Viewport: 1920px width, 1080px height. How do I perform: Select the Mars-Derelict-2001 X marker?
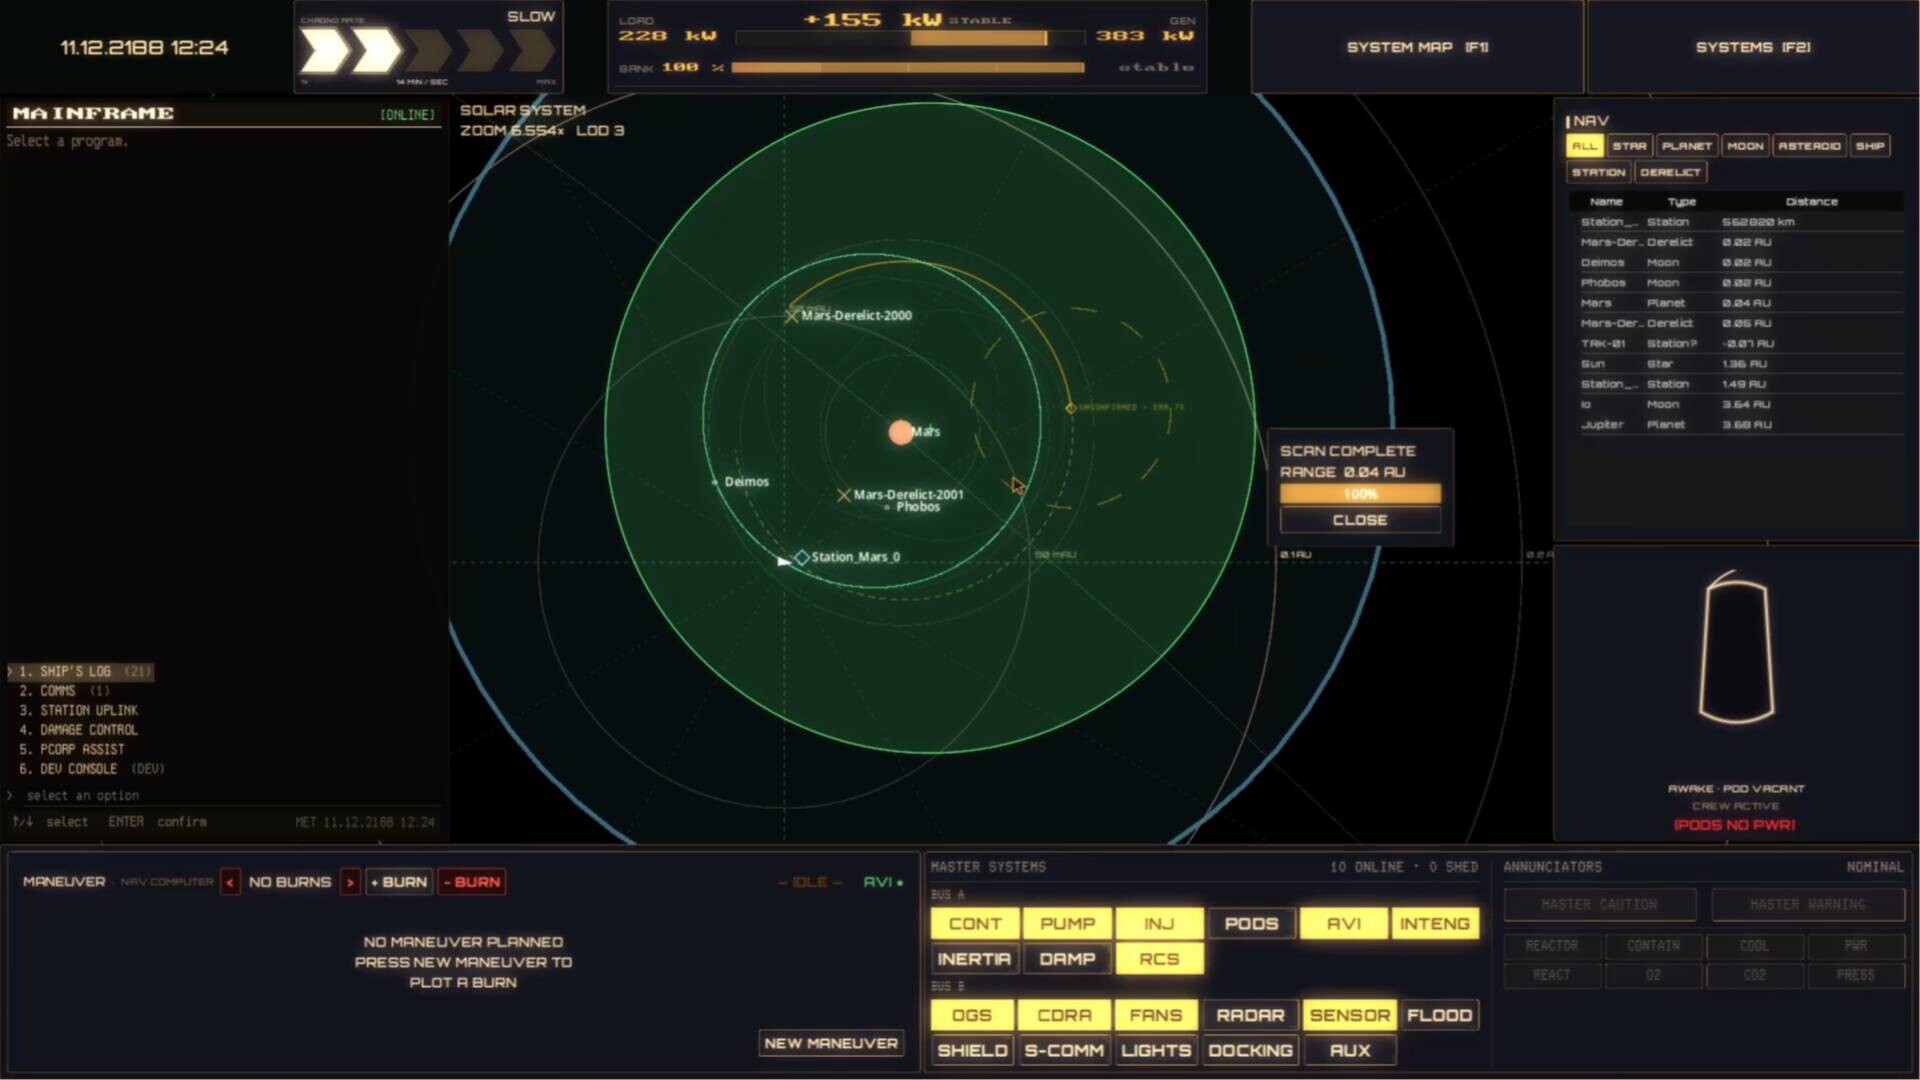(x=844, y=495)
